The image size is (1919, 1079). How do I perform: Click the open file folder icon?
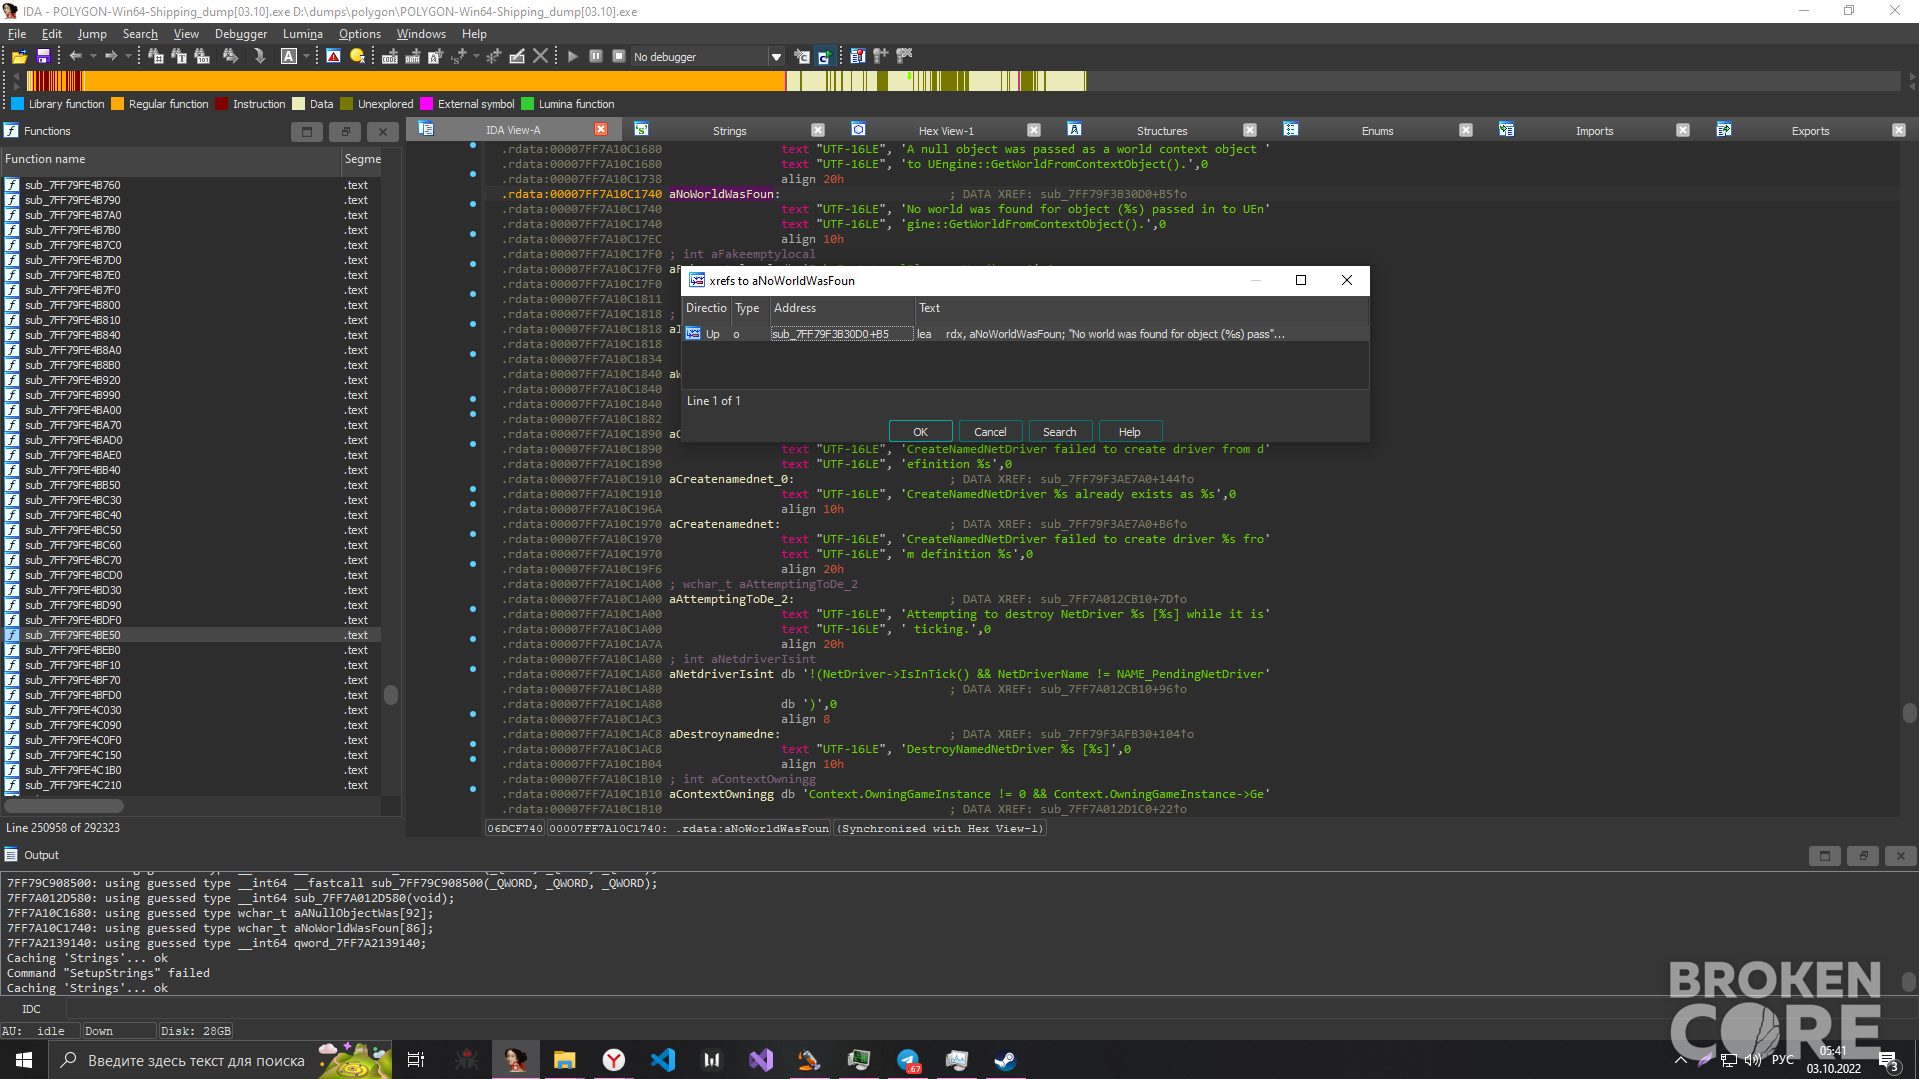[19, 57]
